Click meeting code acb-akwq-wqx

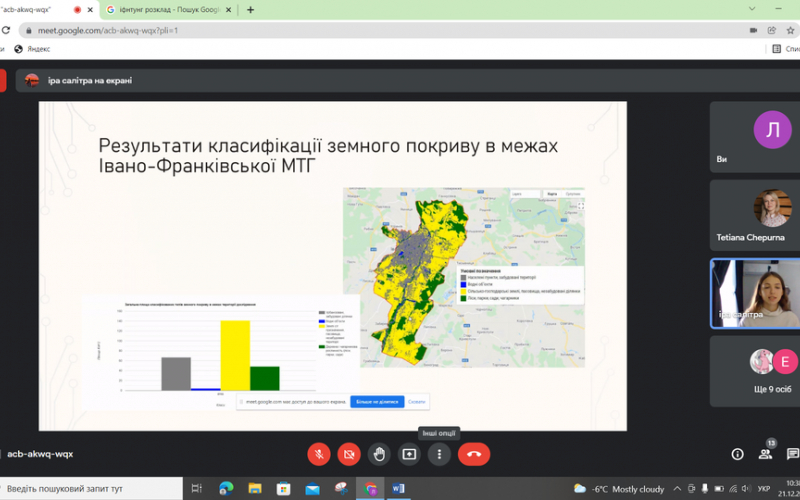[x=40, y=454]
